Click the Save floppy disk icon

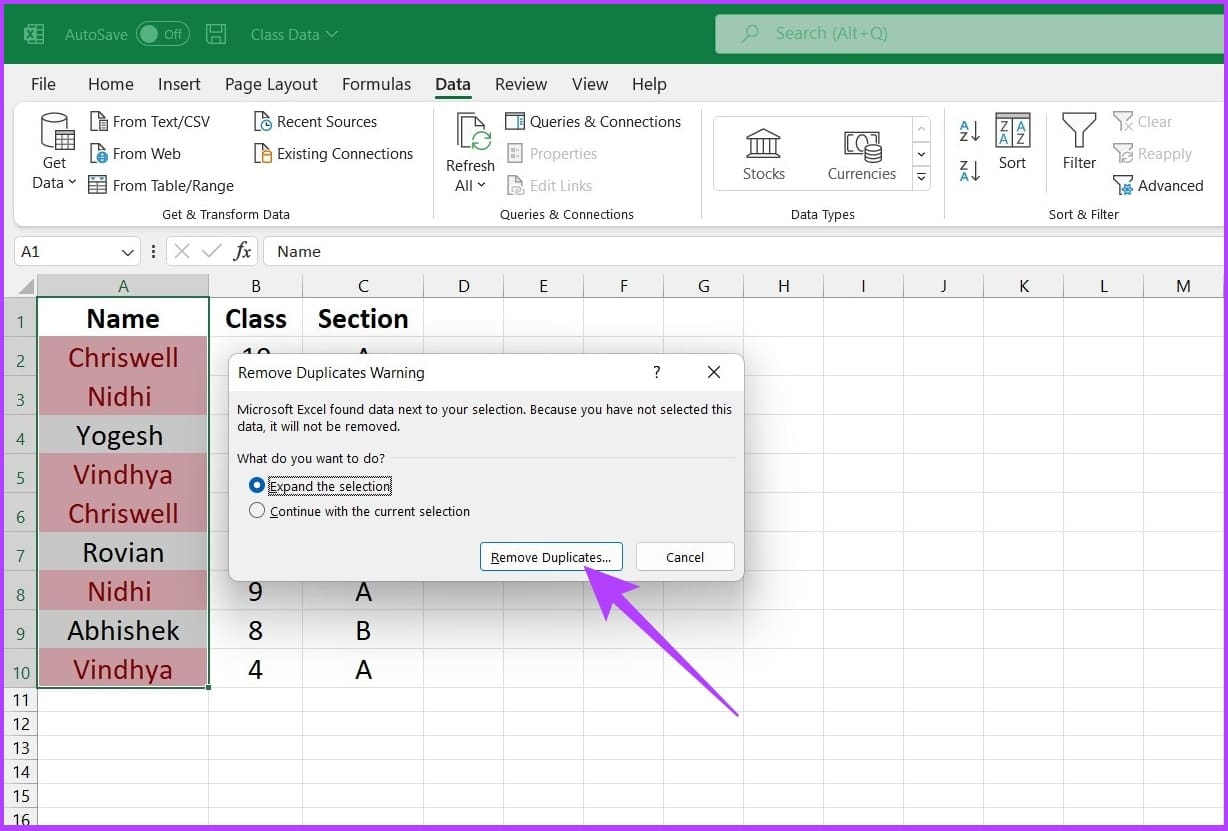coord(216,34)
